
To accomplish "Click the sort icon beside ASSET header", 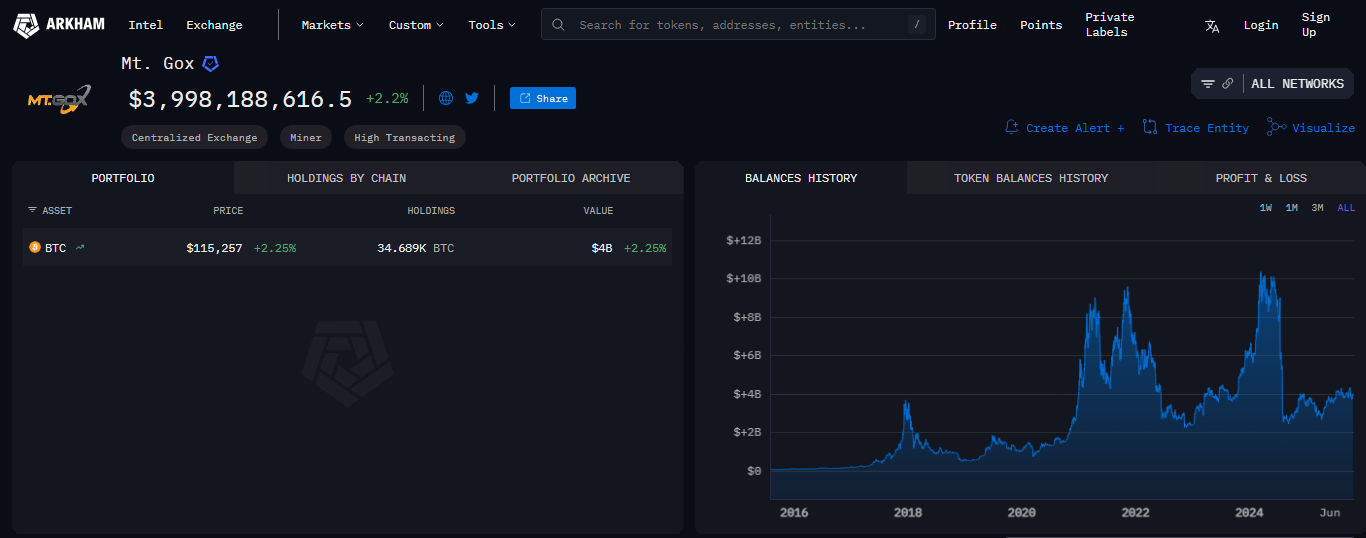I will coord(32,210).
